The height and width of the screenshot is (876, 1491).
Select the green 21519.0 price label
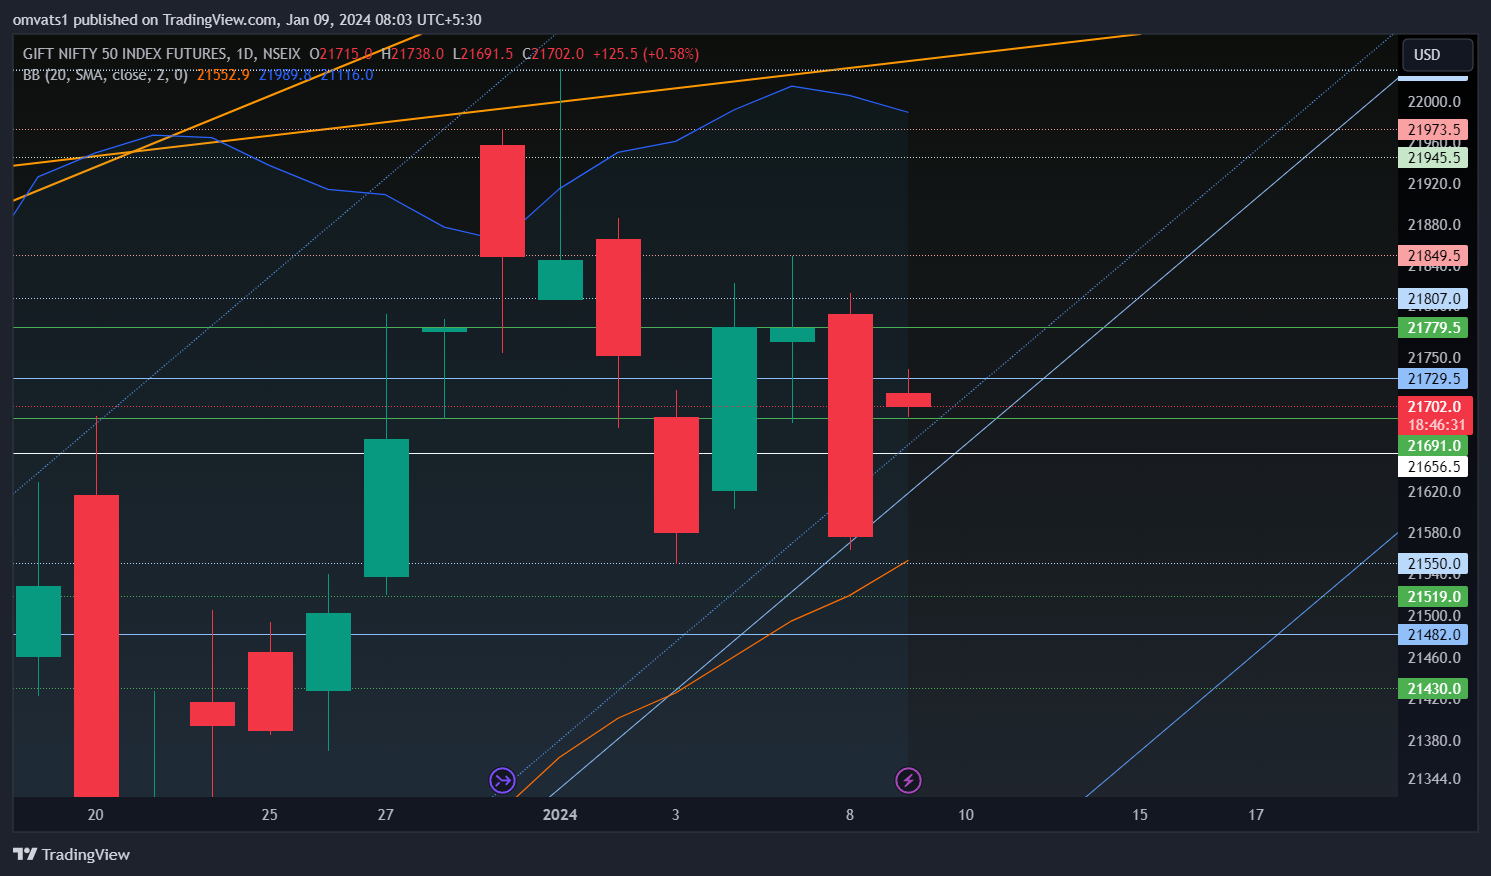pos(1433,597)
